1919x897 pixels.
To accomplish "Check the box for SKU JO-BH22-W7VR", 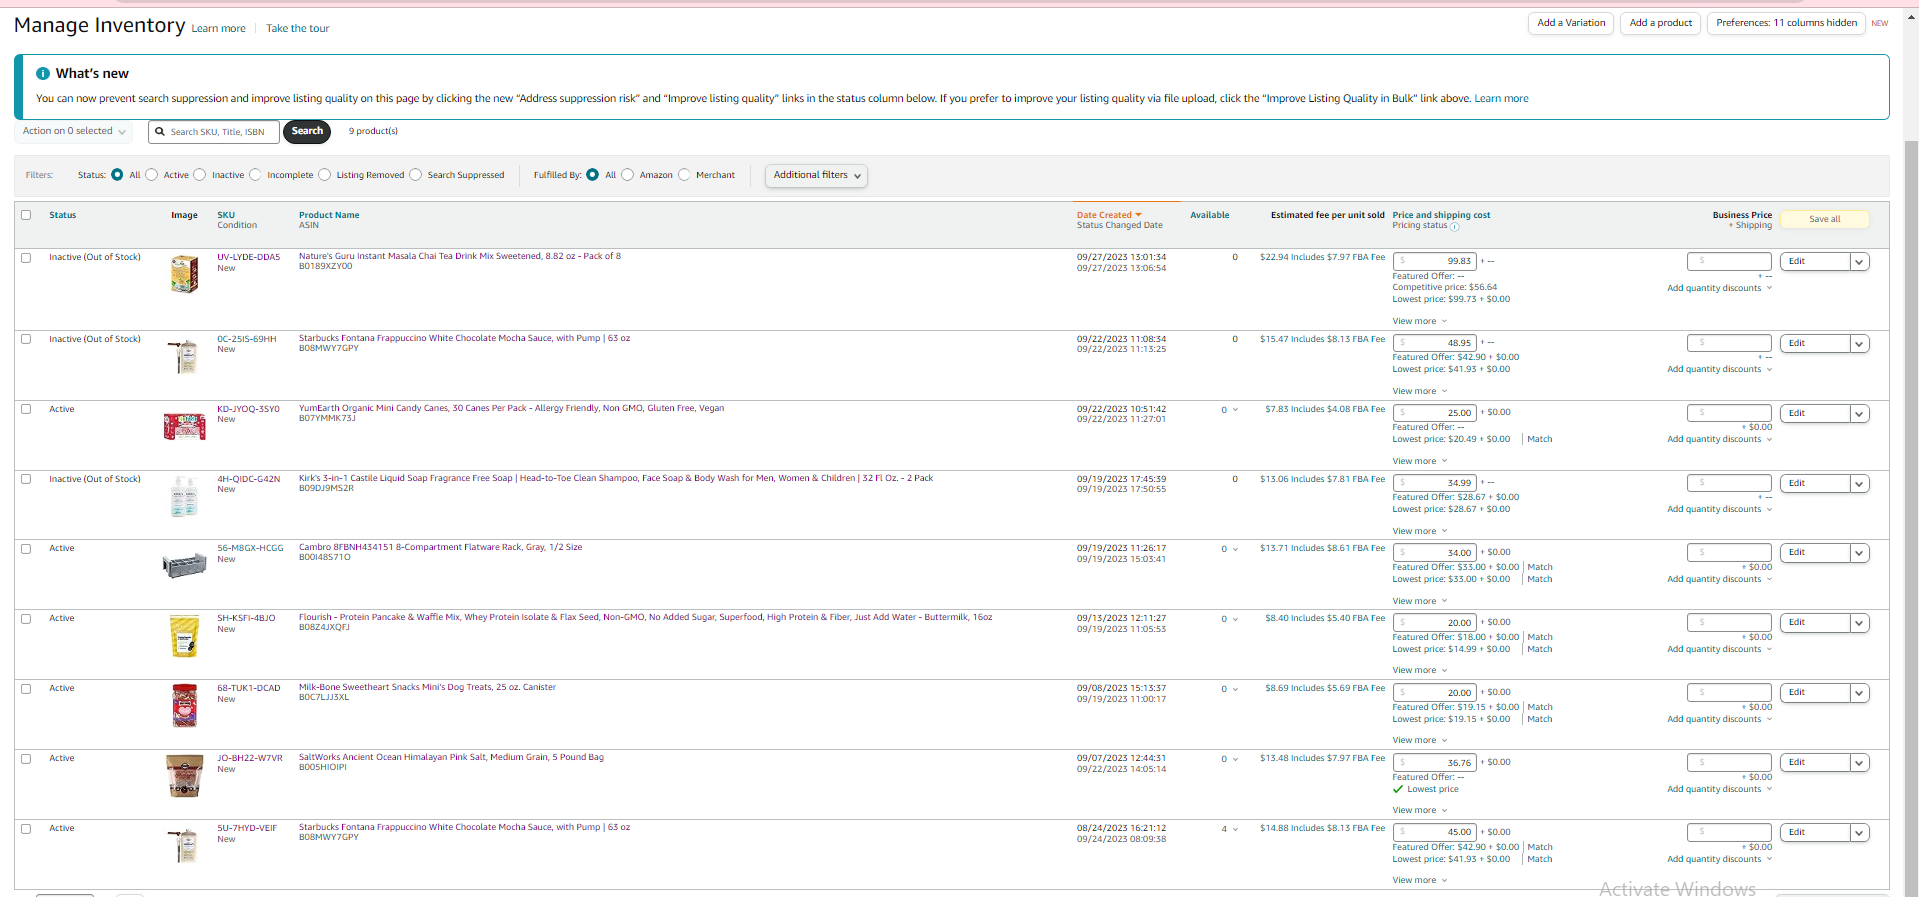I will click(x=26, y=759).
